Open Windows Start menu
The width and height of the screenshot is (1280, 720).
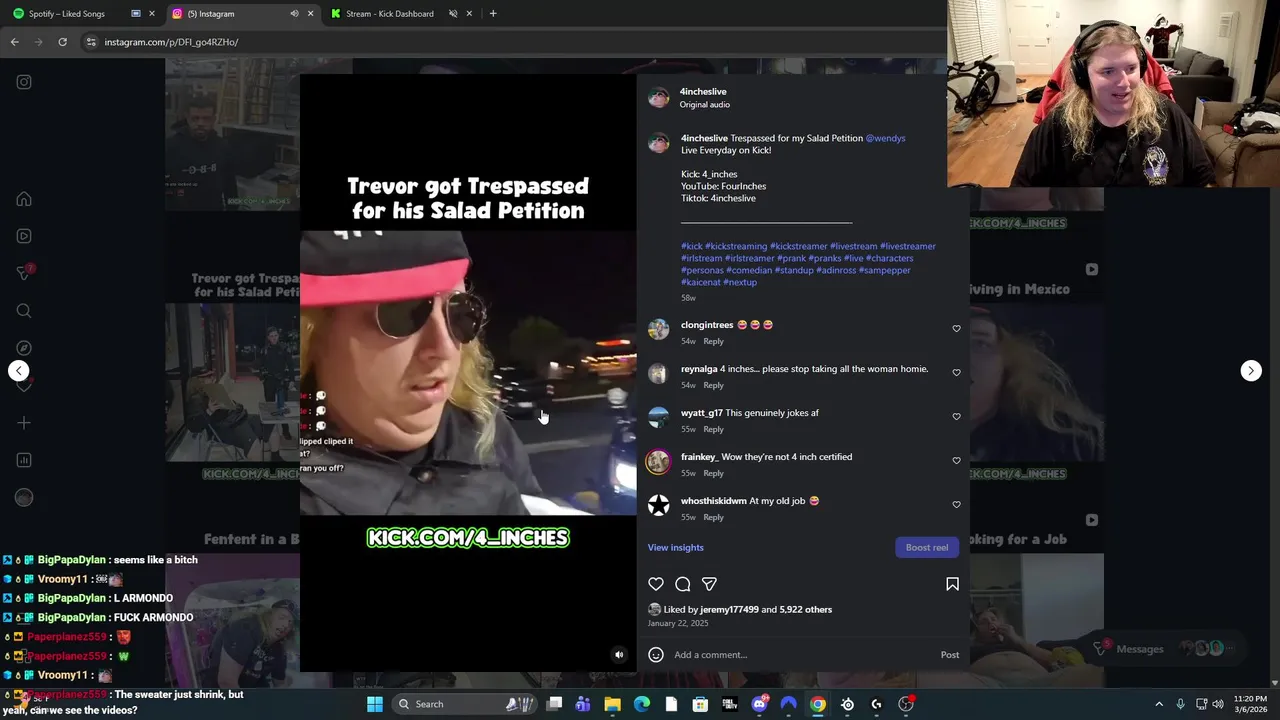374,704
